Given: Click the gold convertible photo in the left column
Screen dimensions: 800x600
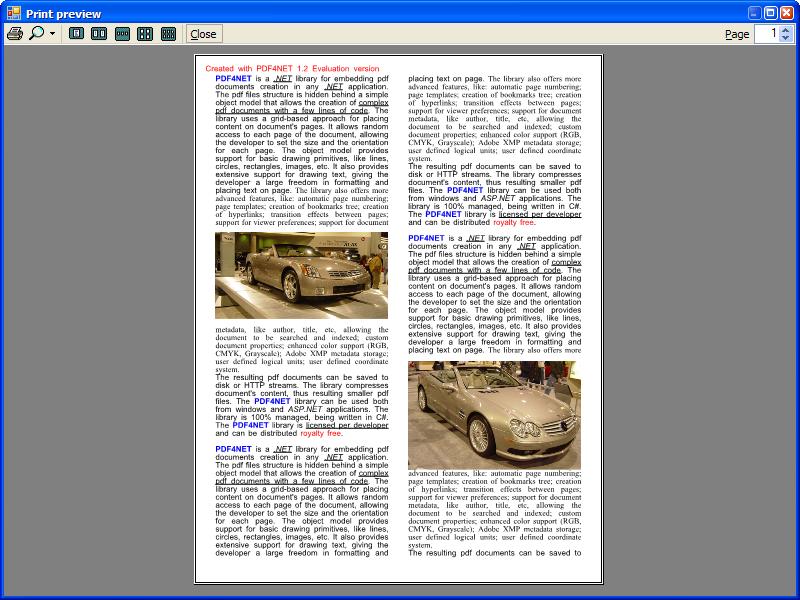Looking at the screenshot, I should [x=302, y=276].
